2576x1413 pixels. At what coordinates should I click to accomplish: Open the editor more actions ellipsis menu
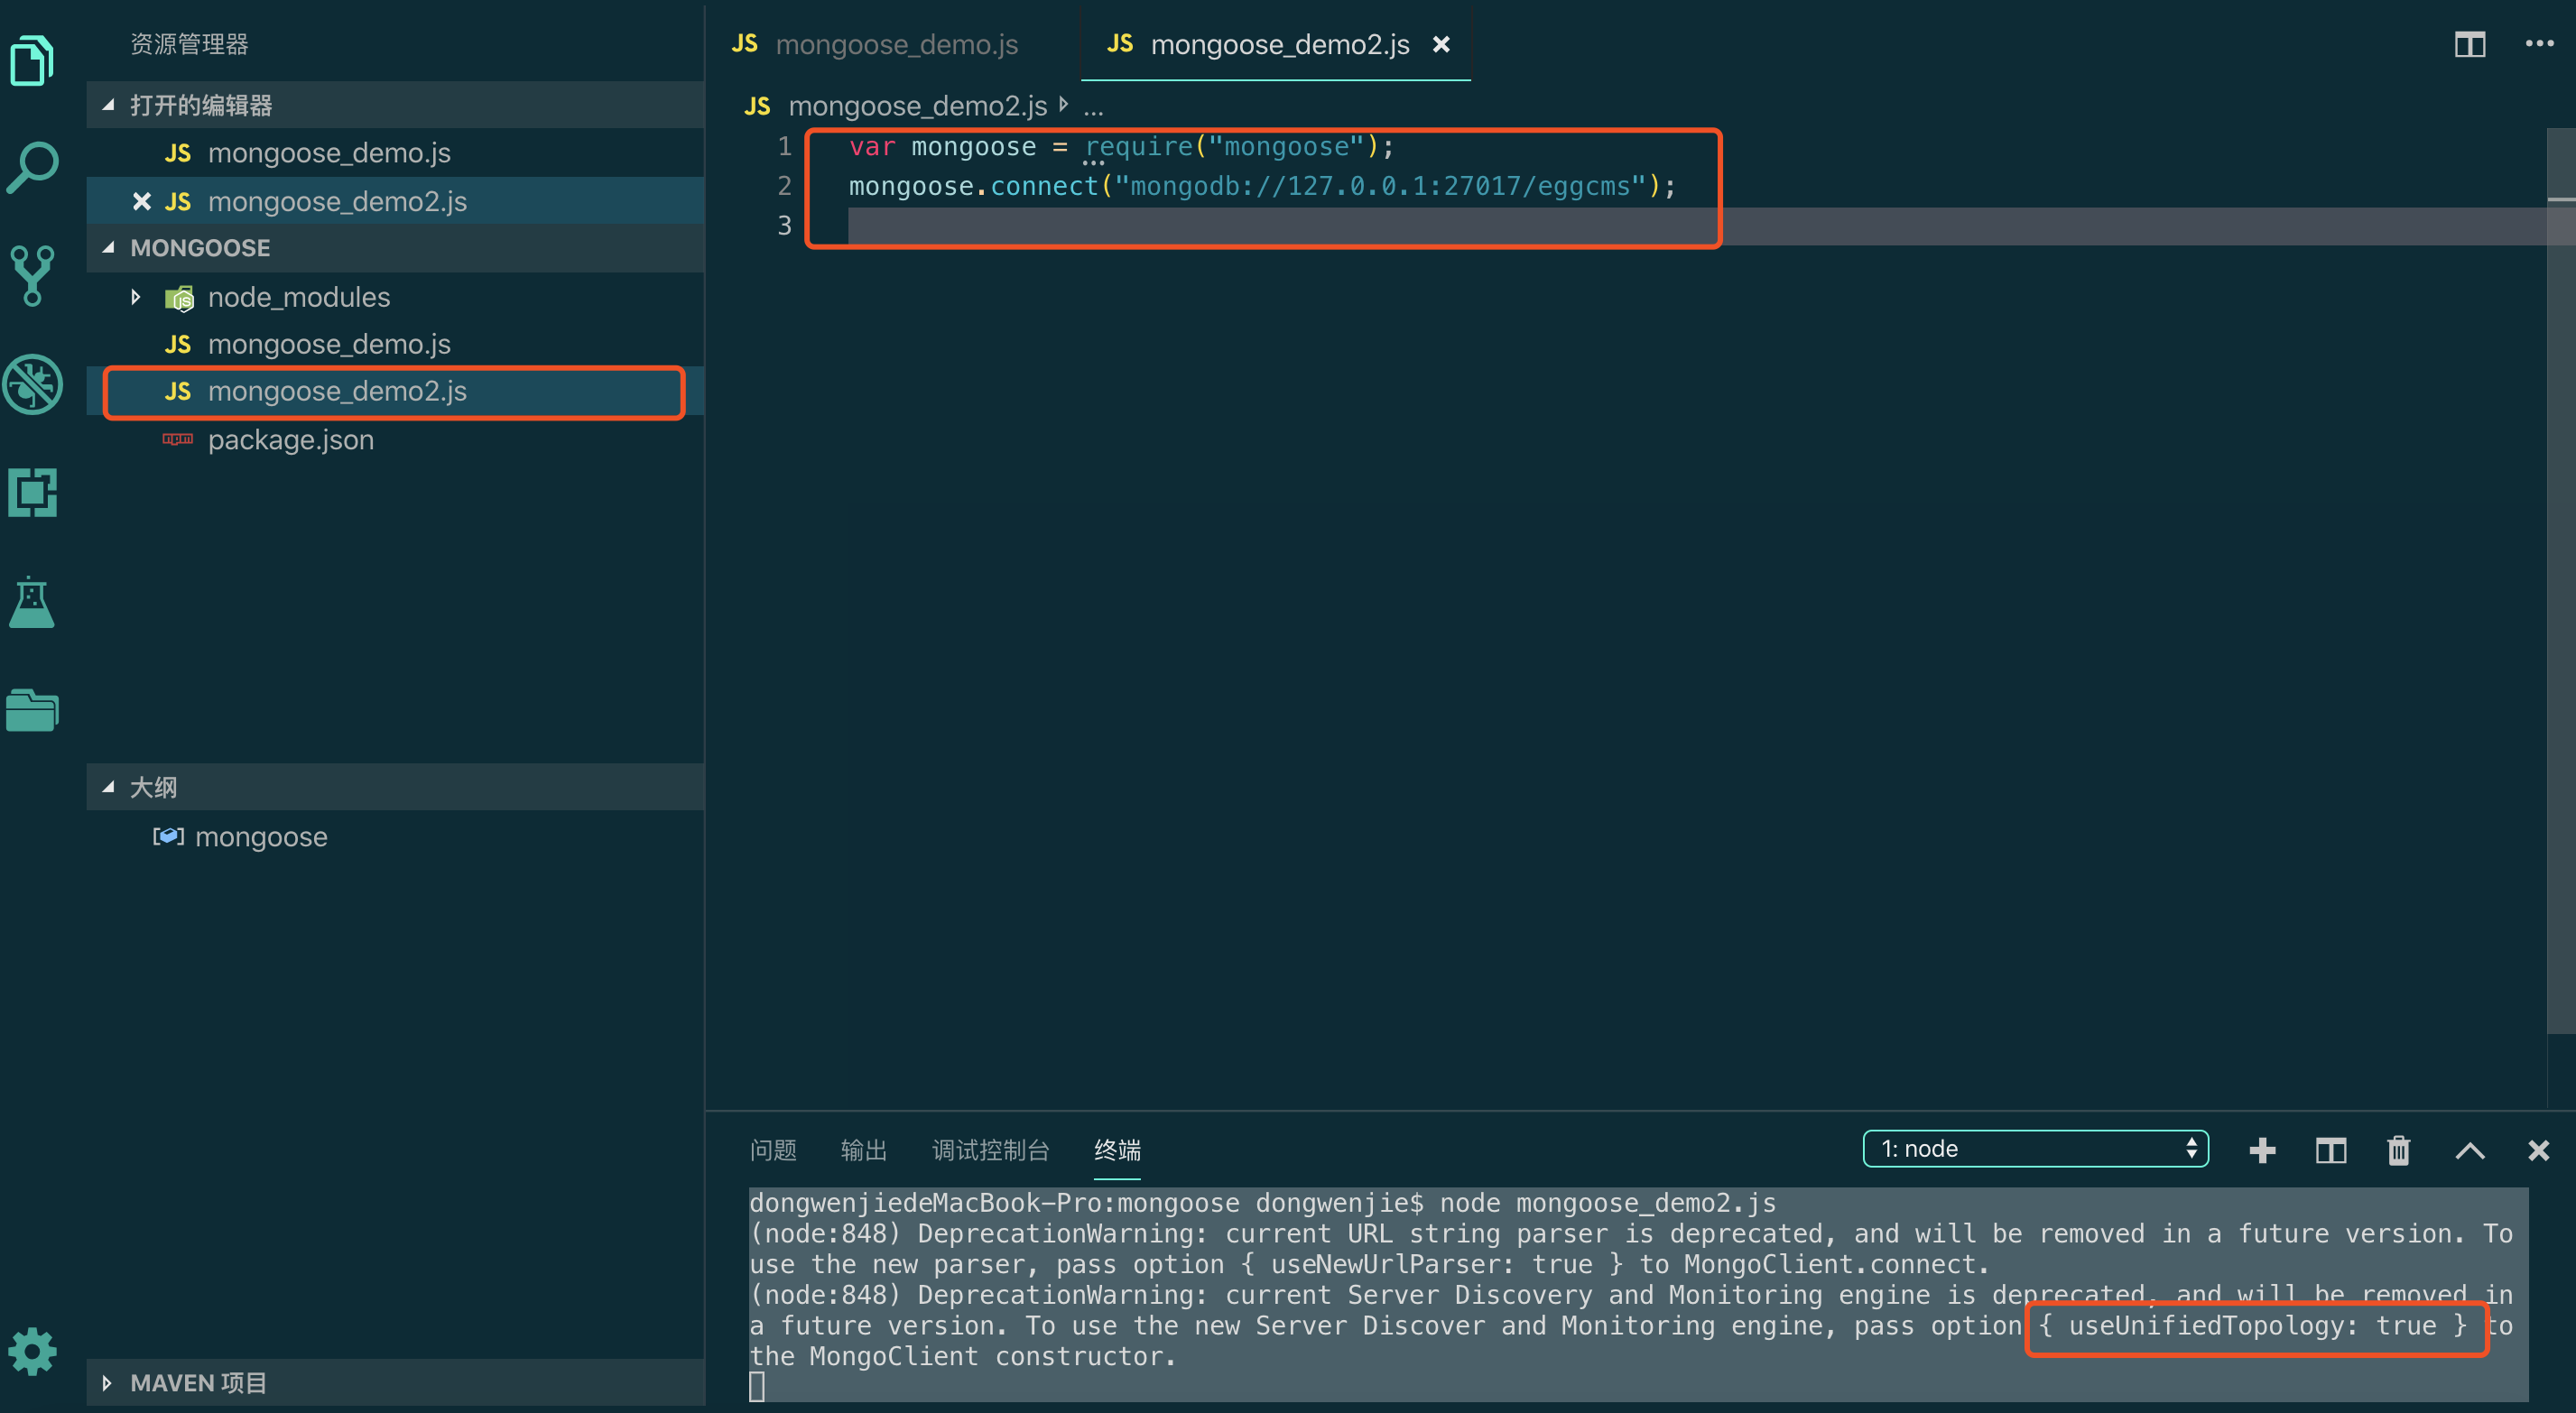pos(2539,44)
